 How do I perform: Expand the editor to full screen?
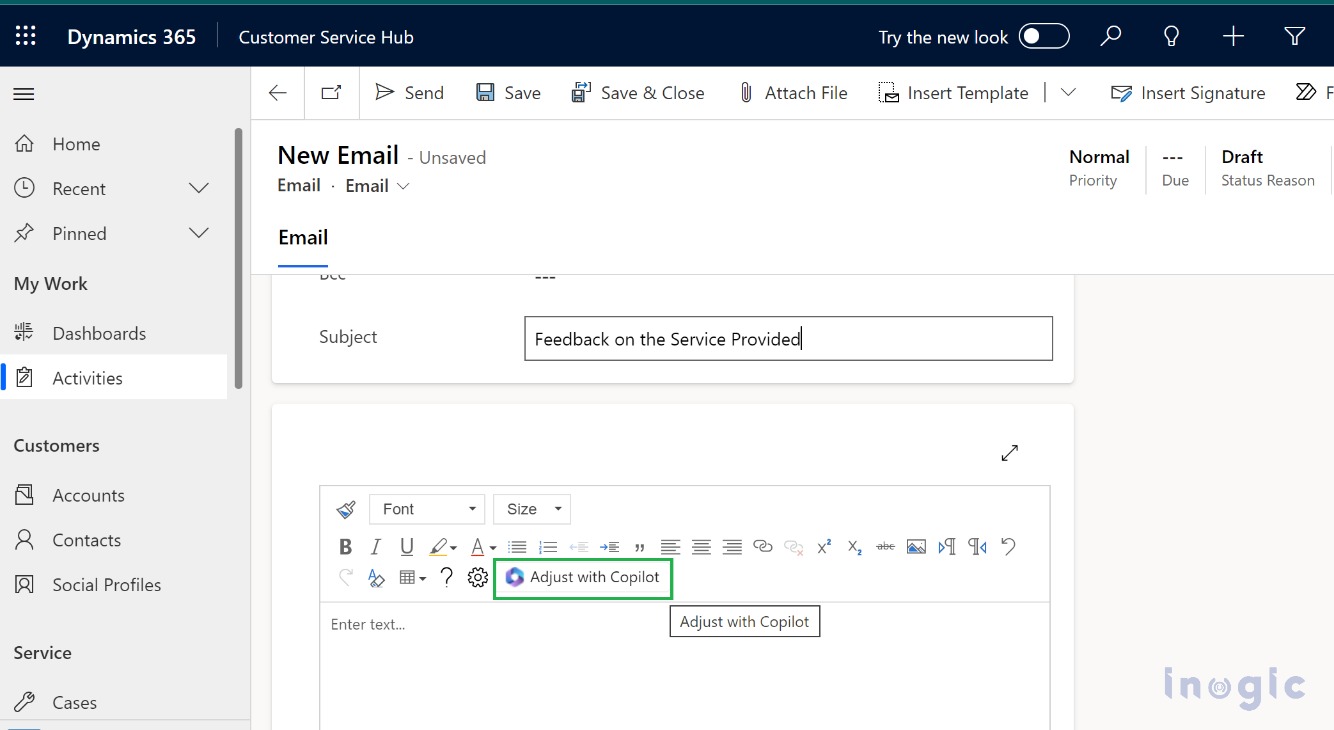(1010, 453)
